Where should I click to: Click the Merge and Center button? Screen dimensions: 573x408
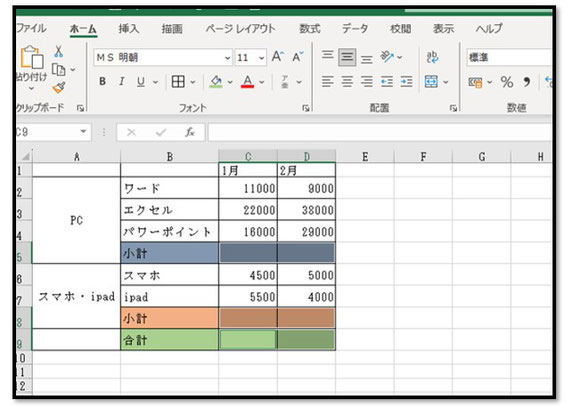point(431,82)
